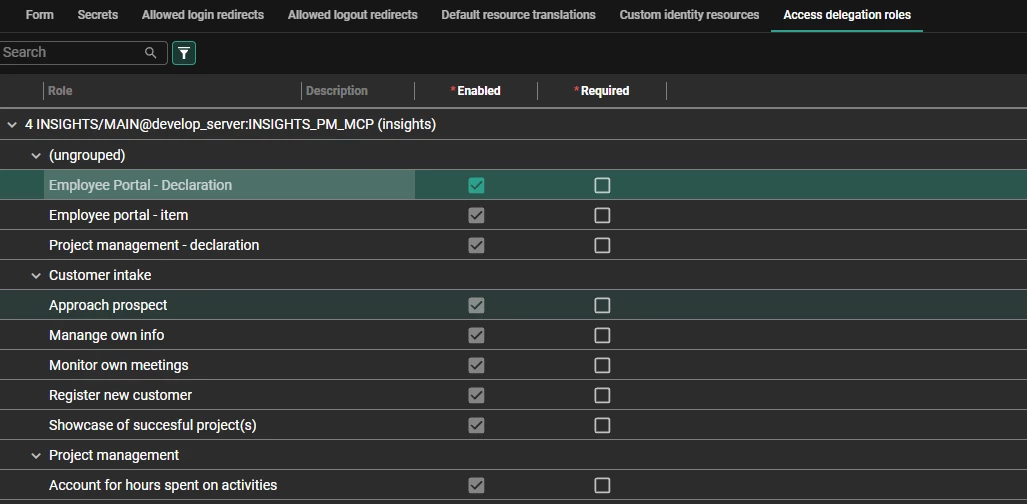Screen dimensions: 1027x504
Task: Check Required for Employee portal - item
Action: [602, 216]
